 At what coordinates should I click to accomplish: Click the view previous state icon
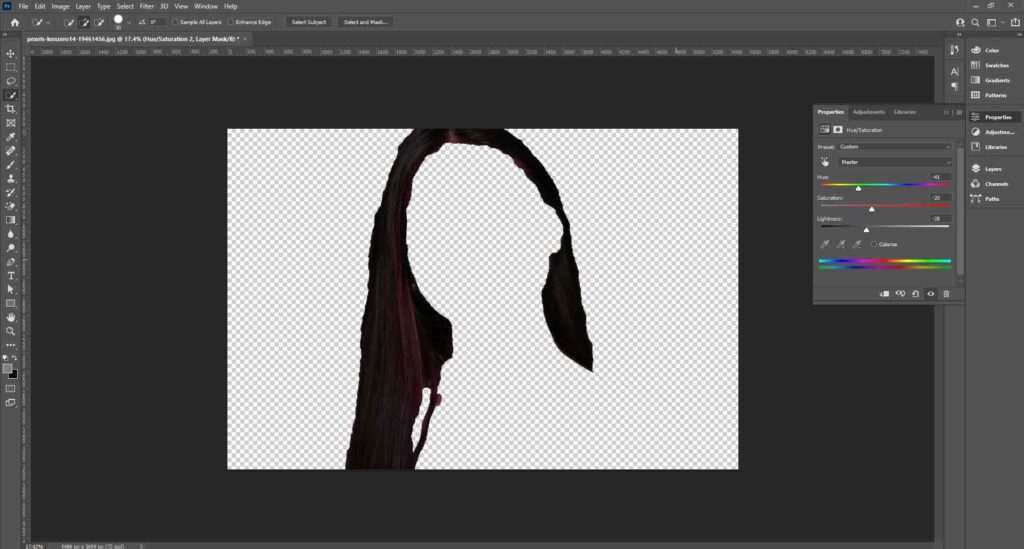tap(900, 294)
